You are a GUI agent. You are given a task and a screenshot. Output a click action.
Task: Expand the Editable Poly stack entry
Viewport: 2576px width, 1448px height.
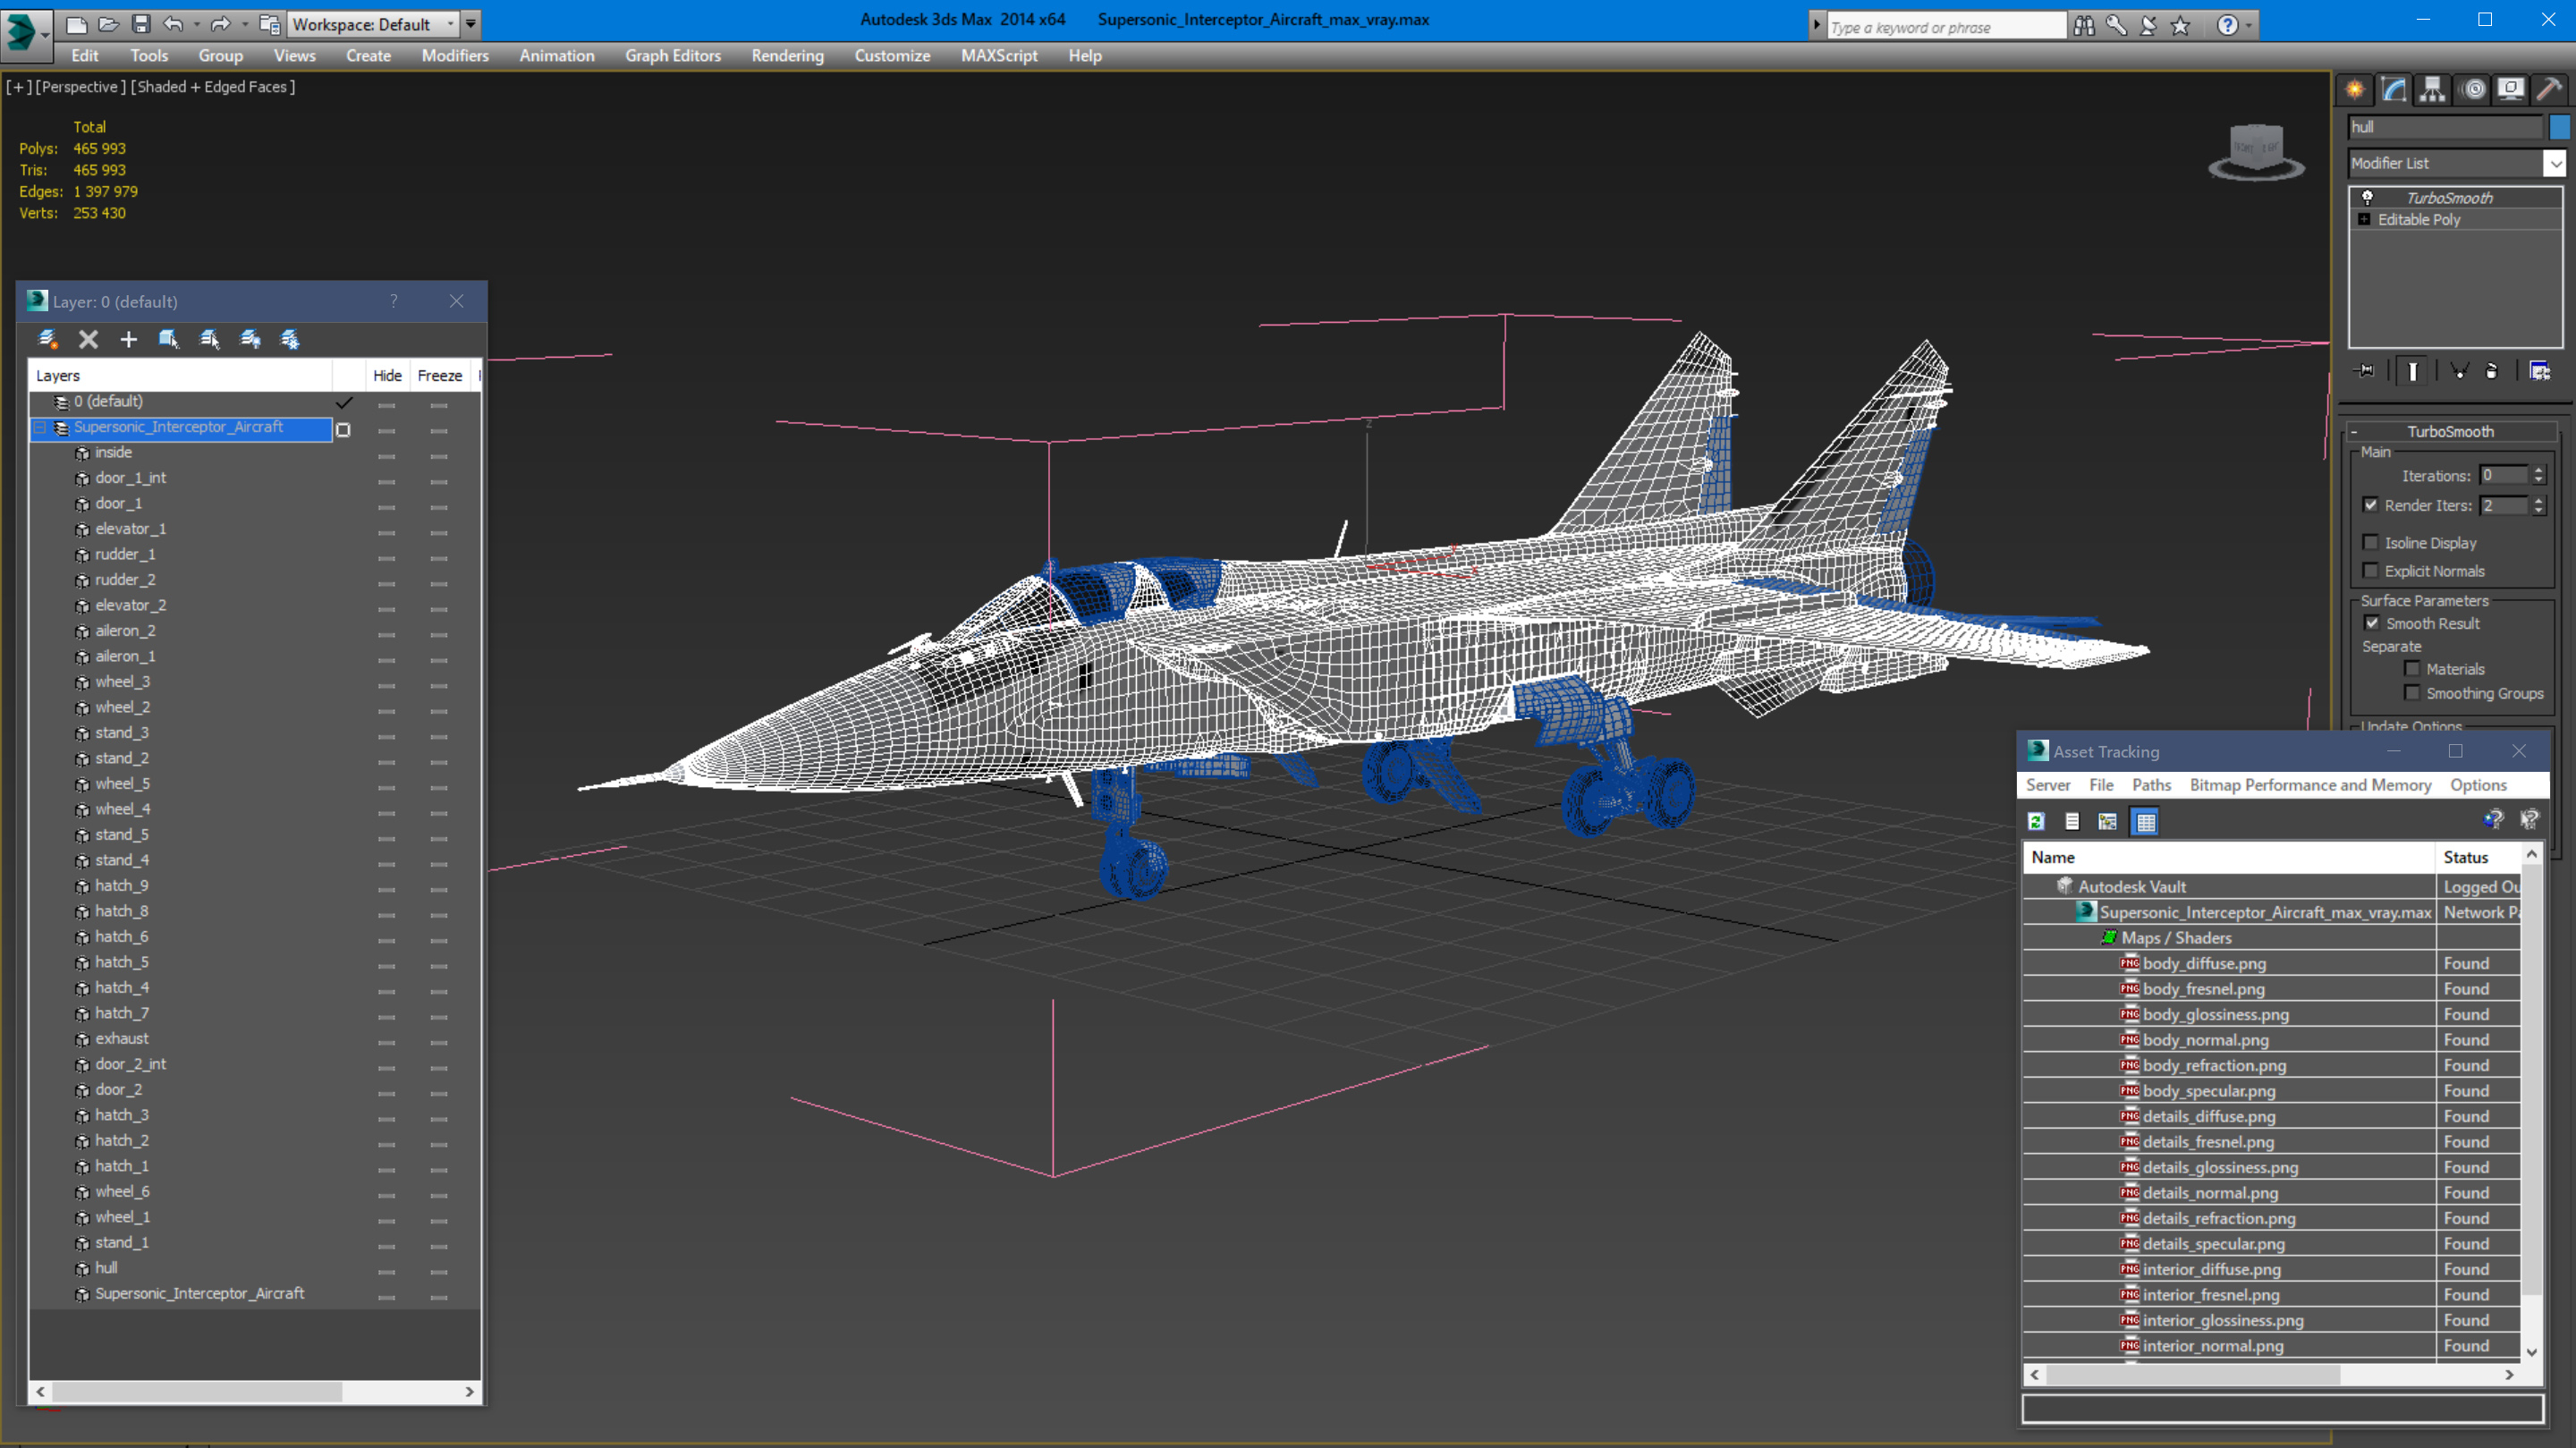(2364, 219)
